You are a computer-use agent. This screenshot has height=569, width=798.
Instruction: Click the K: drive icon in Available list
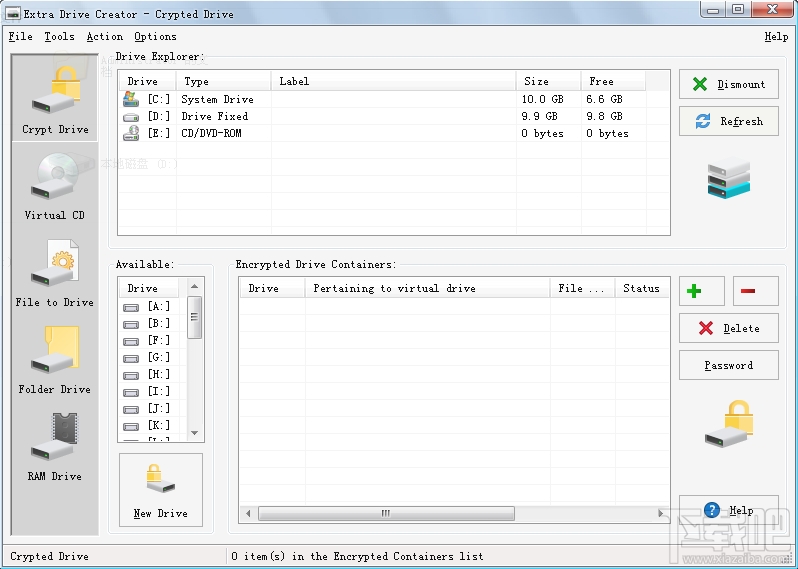(131, 426)
